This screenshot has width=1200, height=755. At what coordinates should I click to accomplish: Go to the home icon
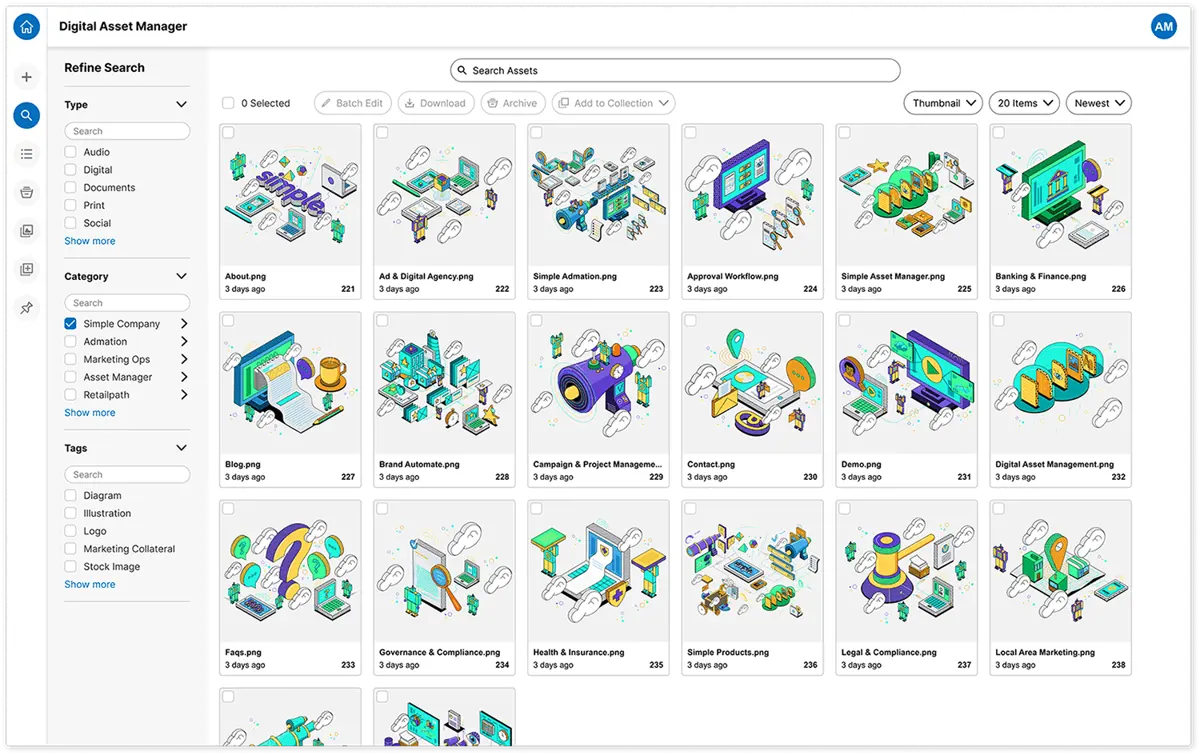click(27, 27)
